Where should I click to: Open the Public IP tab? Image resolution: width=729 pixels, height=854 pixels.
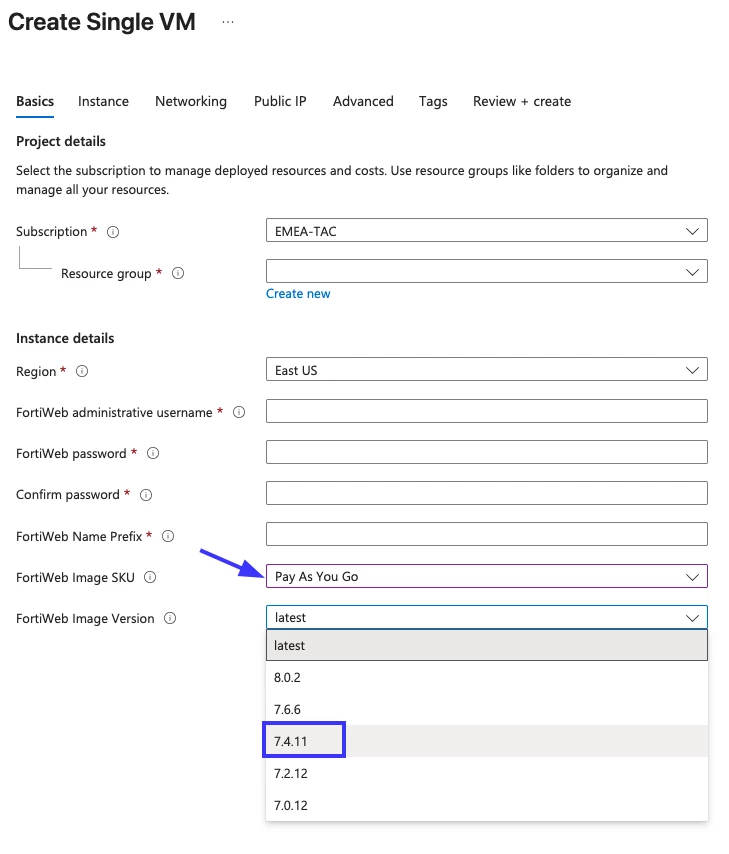(280, 102)
